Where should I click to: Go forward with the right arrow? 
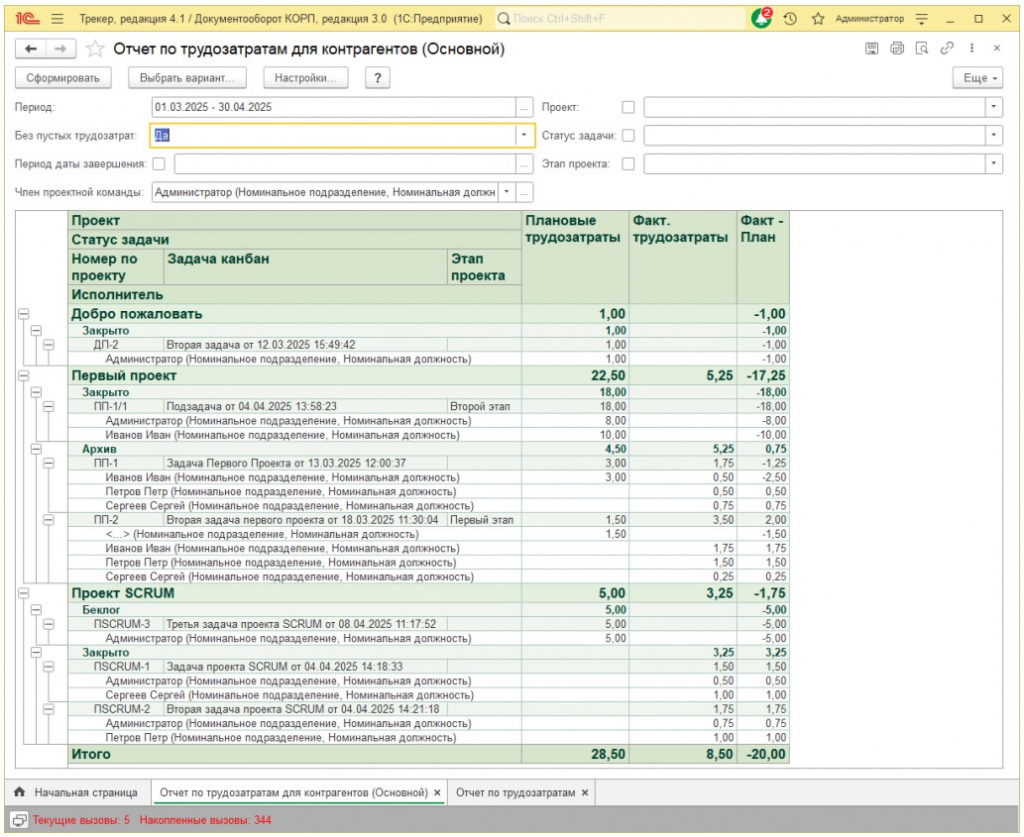tap(60, 49)
